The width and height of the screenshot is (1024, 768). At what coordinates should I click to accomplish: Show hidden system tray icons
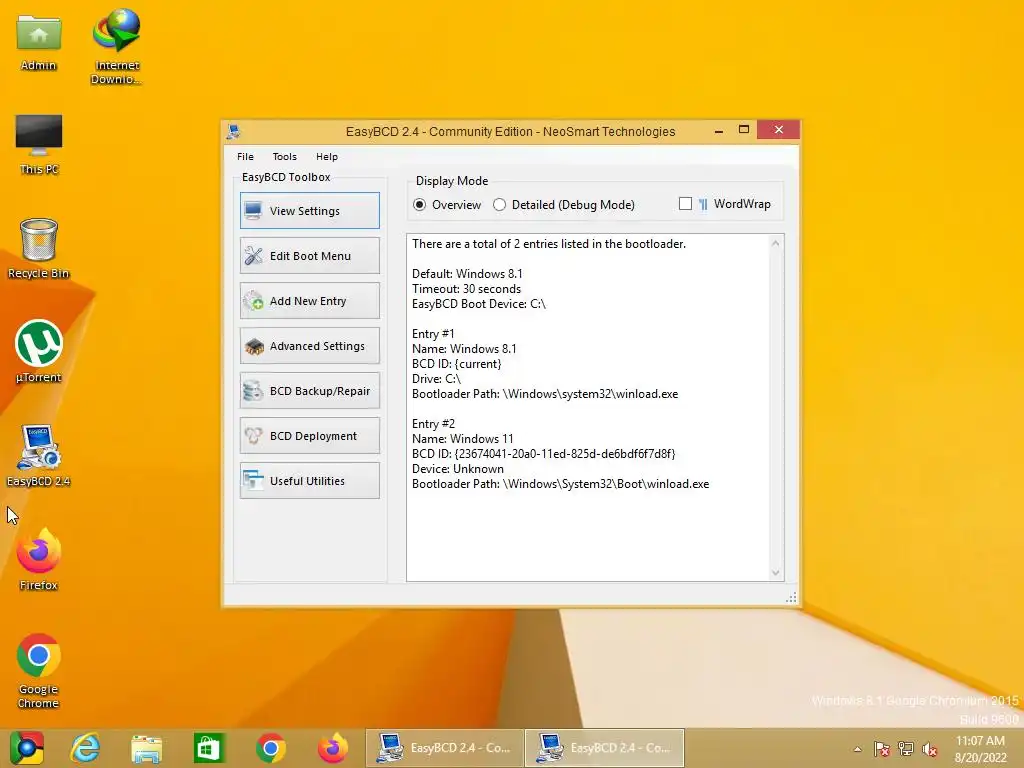(x=857, y=749)
